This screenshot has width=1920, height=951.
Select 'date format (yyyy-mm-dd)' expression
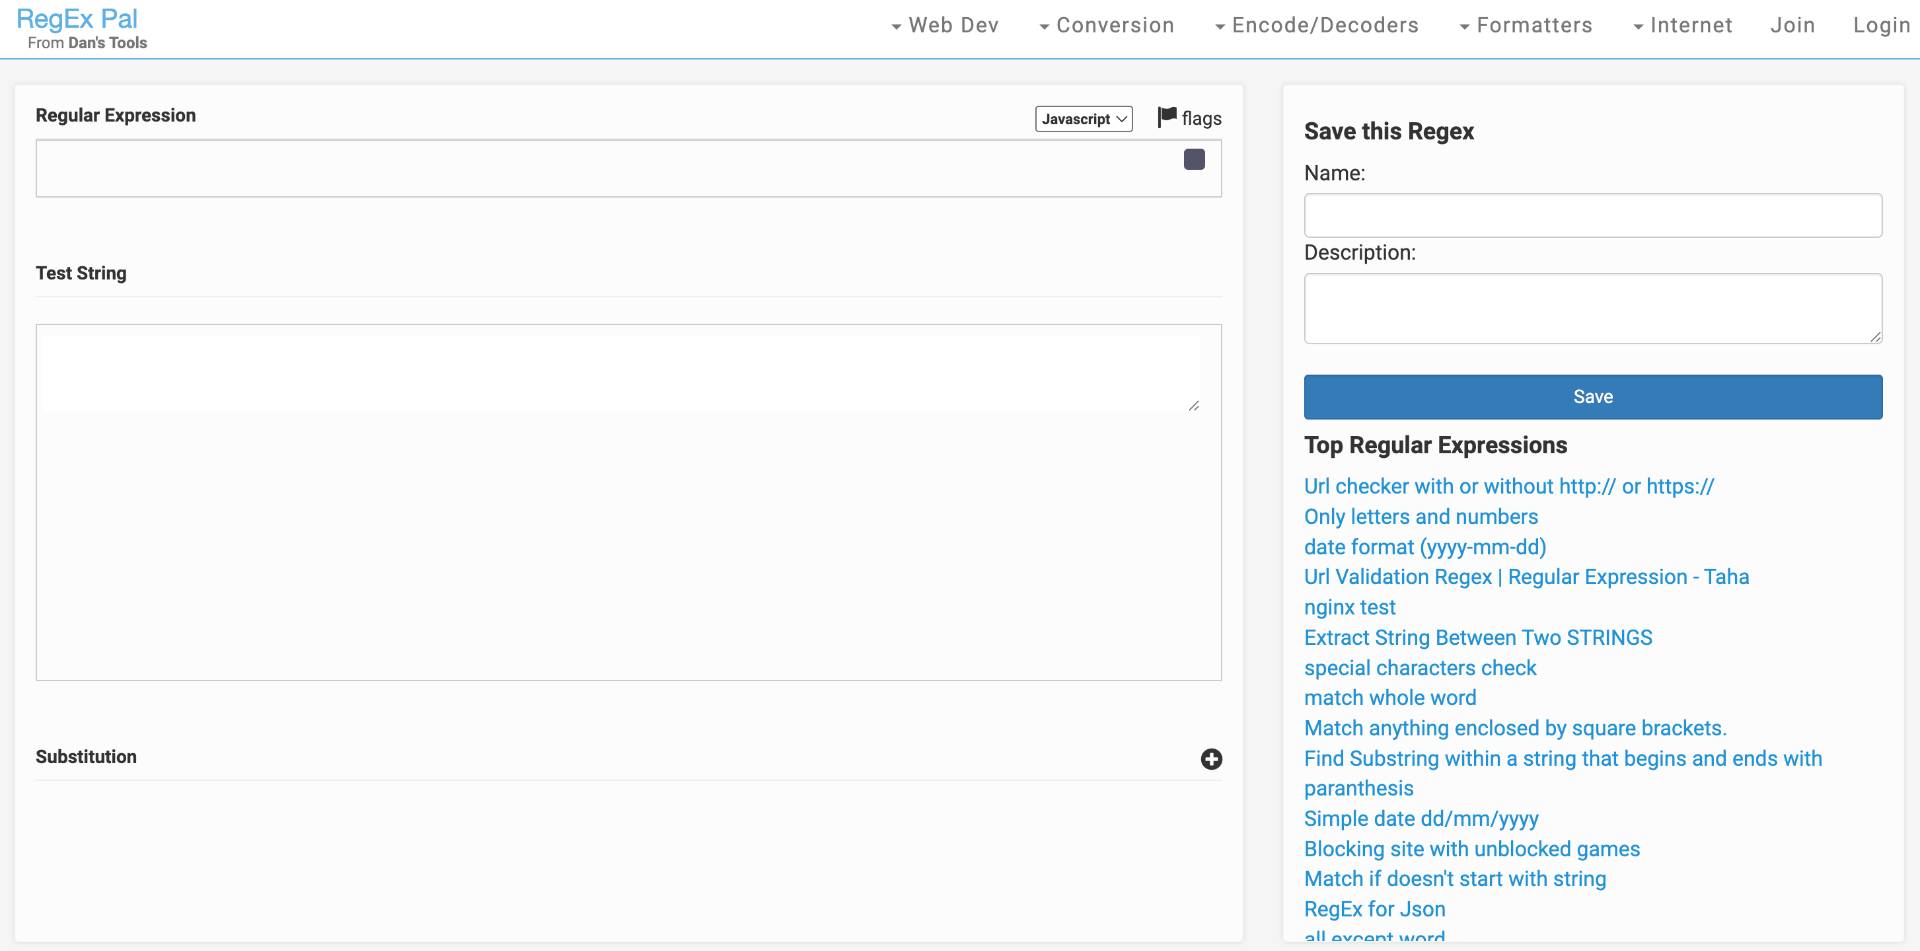coord(1424,547)
